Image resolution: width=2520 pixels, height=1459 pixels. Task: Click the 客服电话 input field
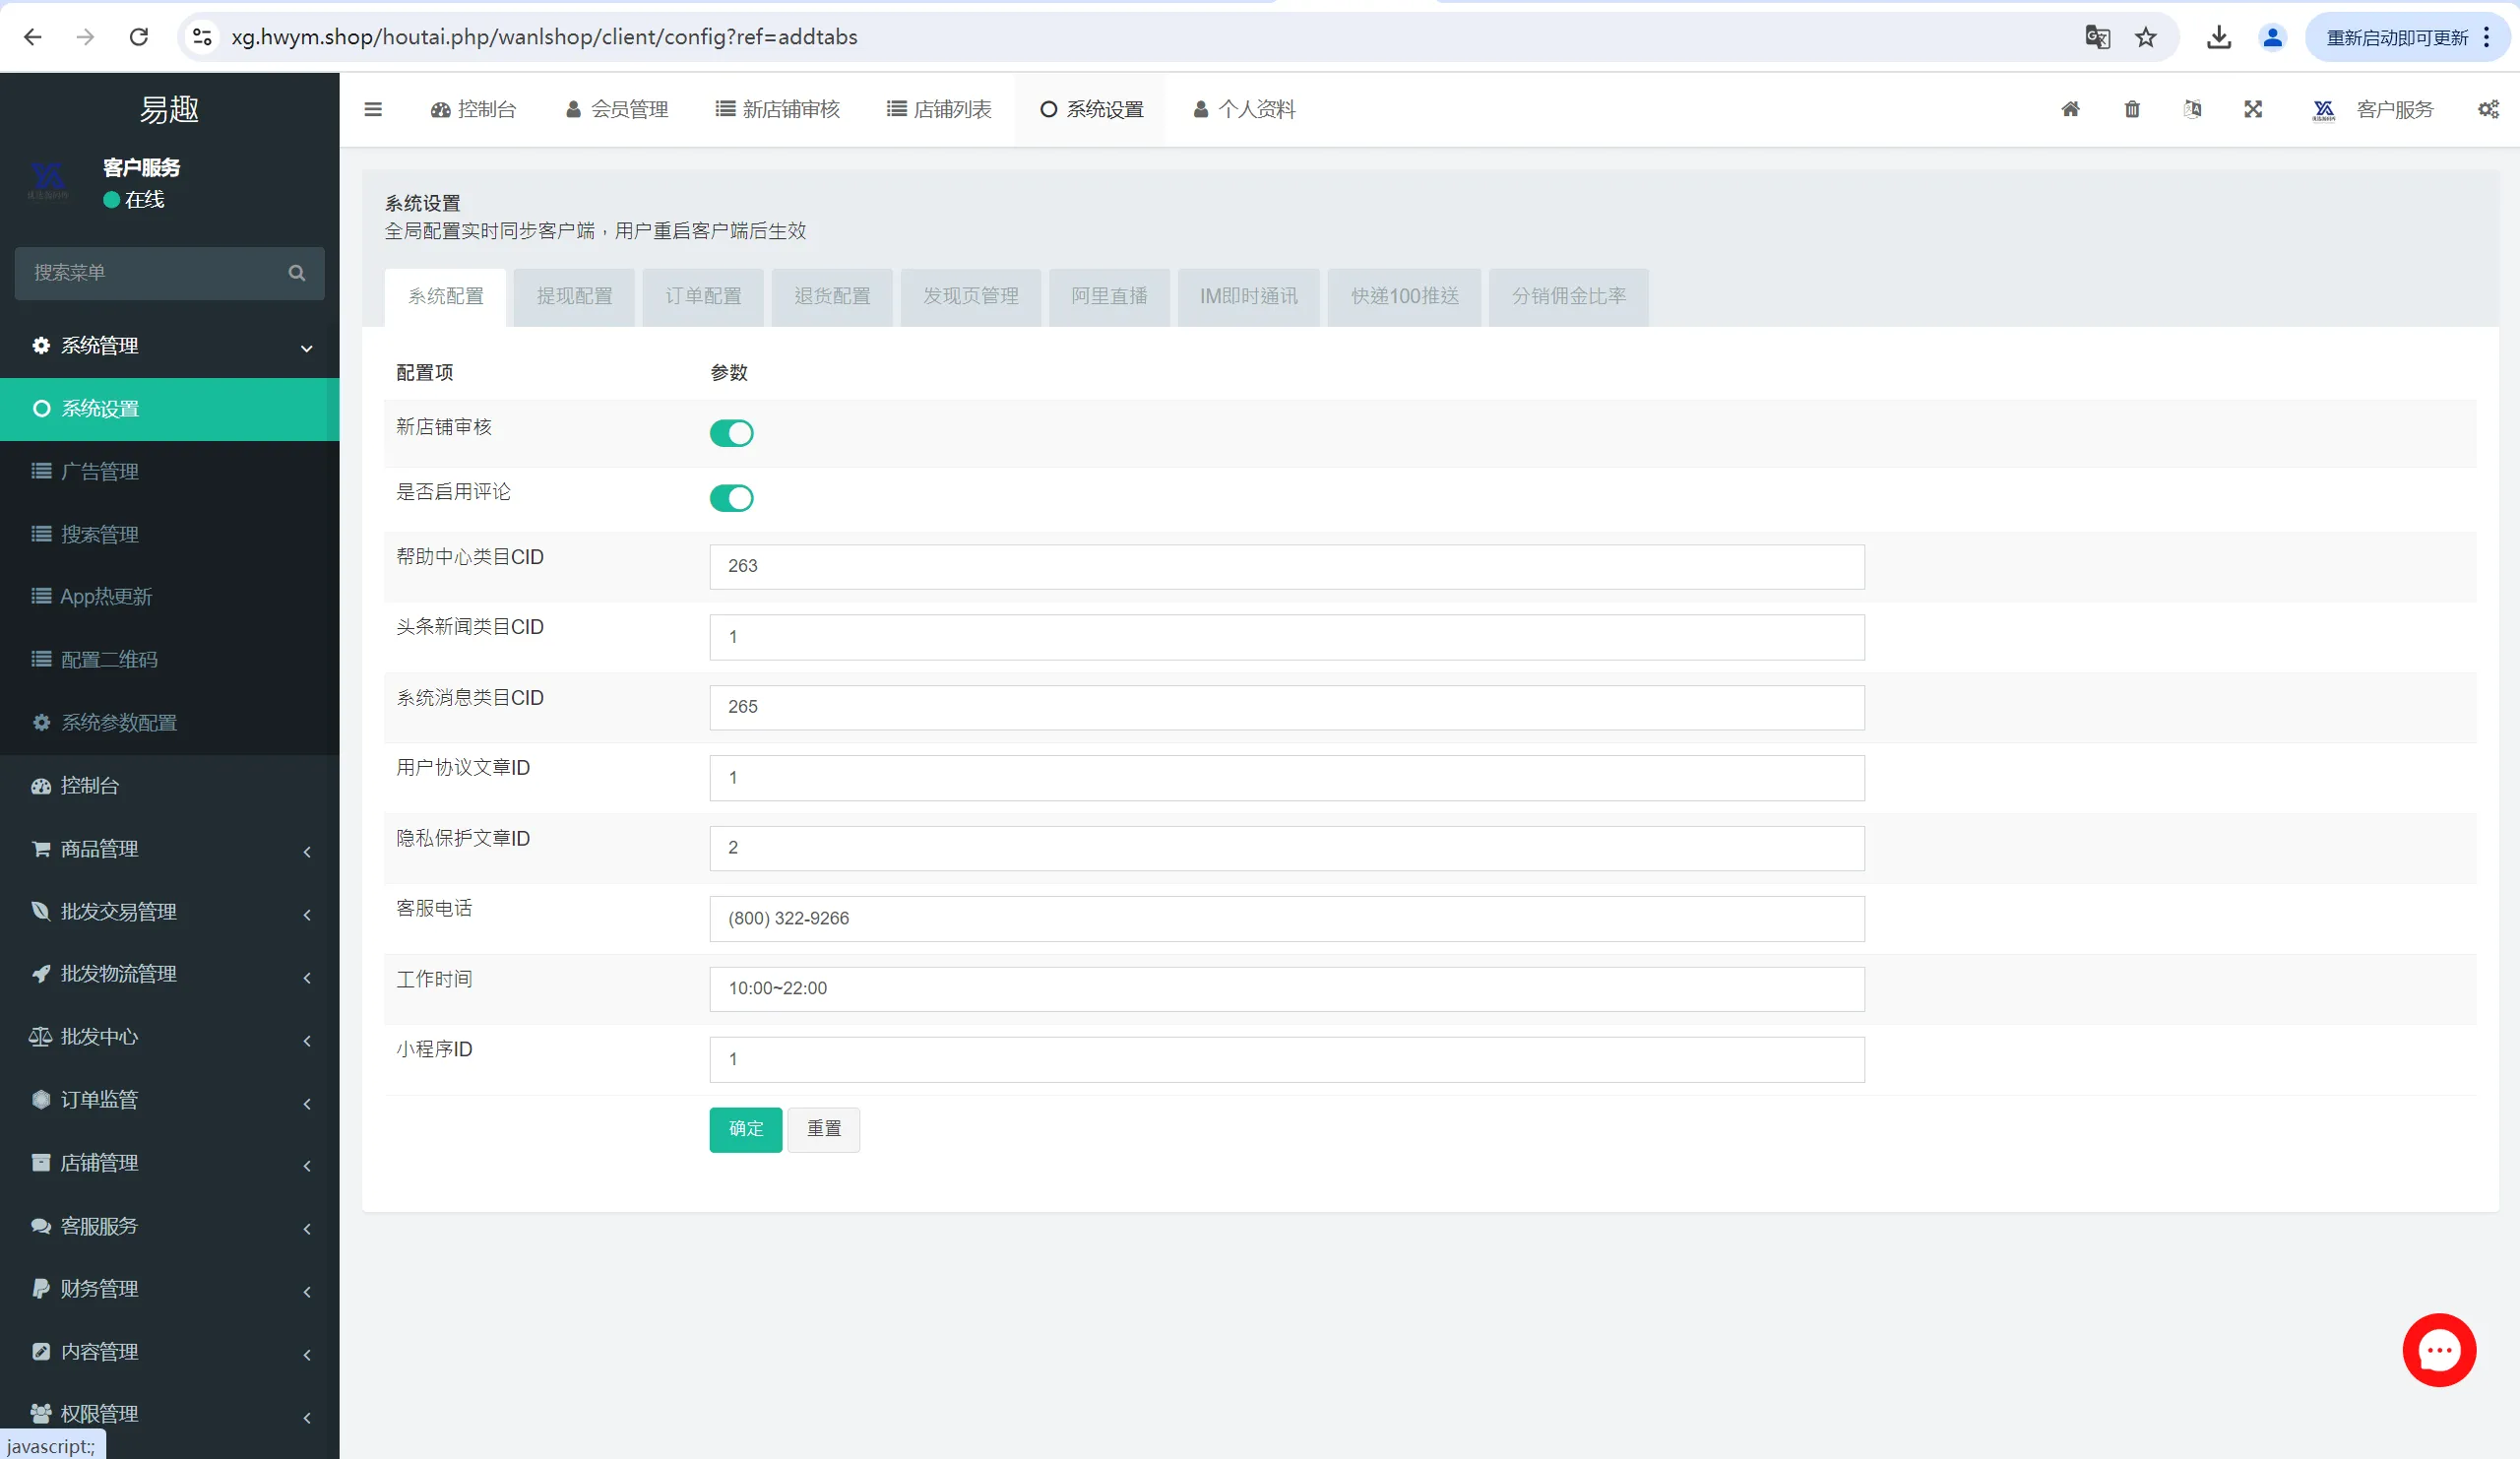[x=1286, y=918]
